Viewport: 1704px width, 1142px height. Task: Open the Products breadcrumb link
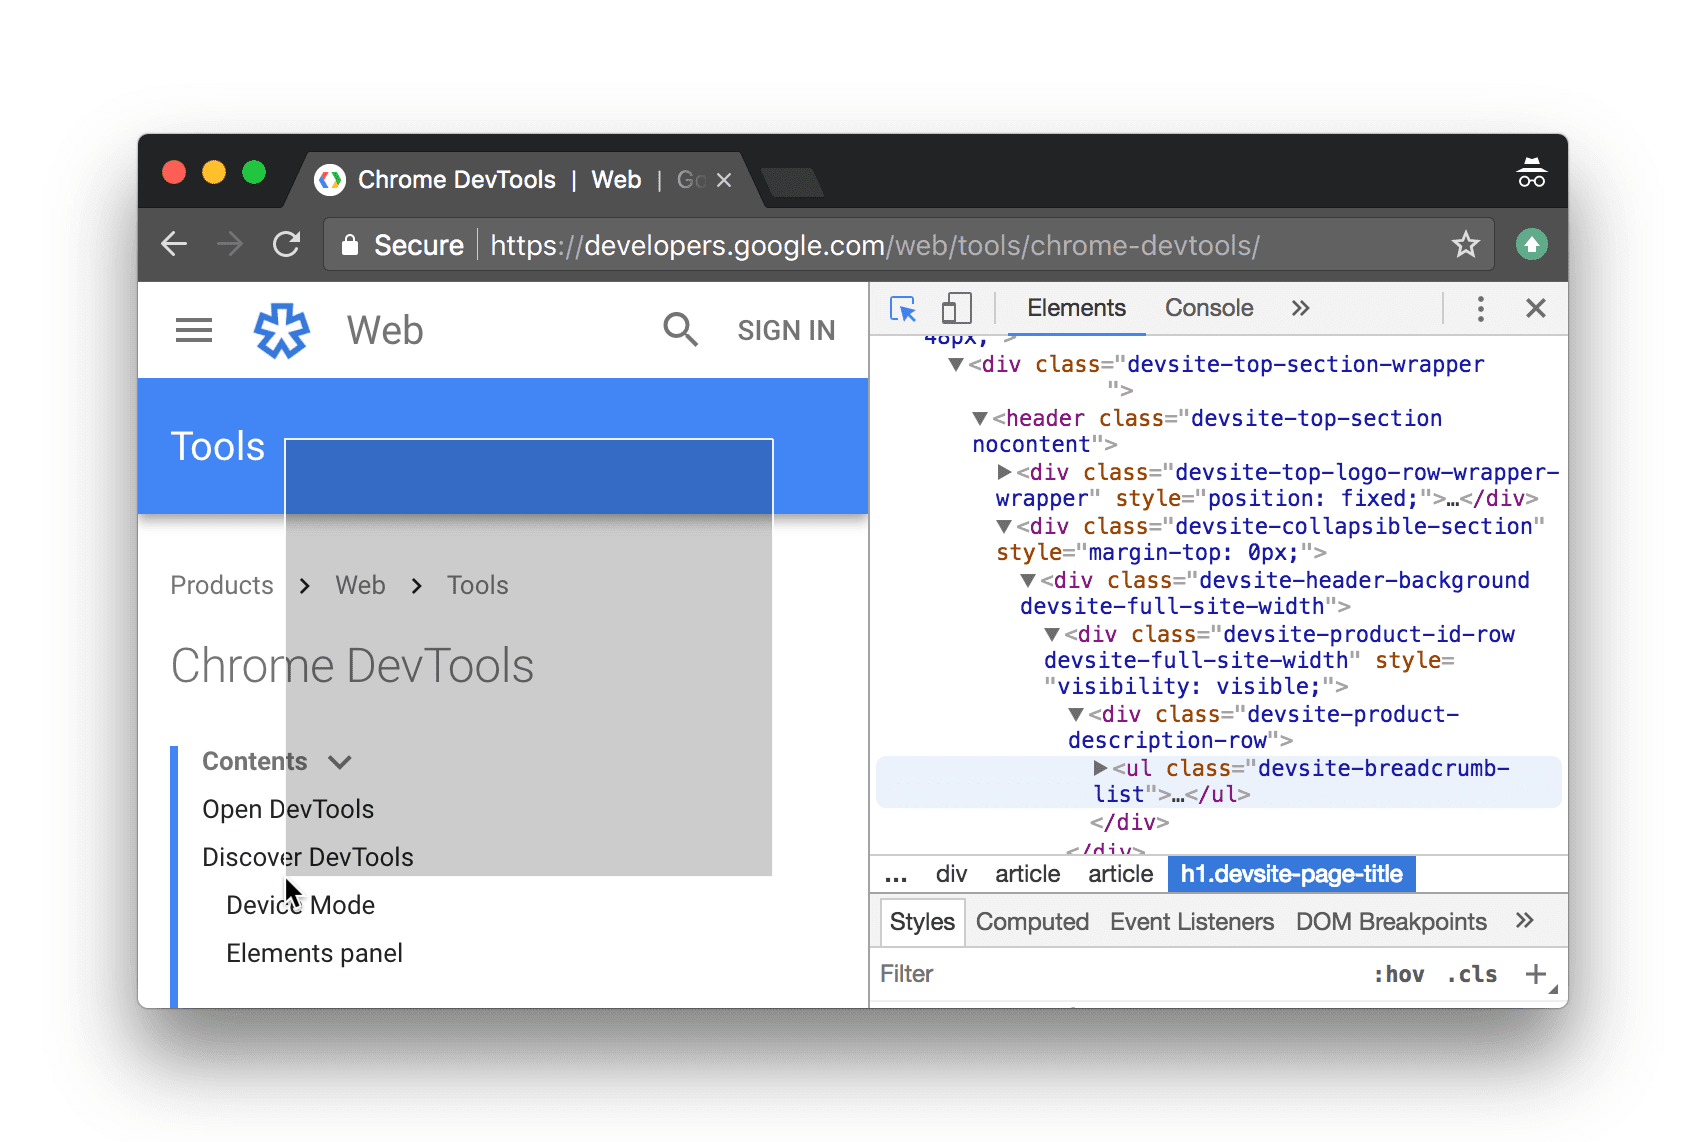tap(221, 585)
